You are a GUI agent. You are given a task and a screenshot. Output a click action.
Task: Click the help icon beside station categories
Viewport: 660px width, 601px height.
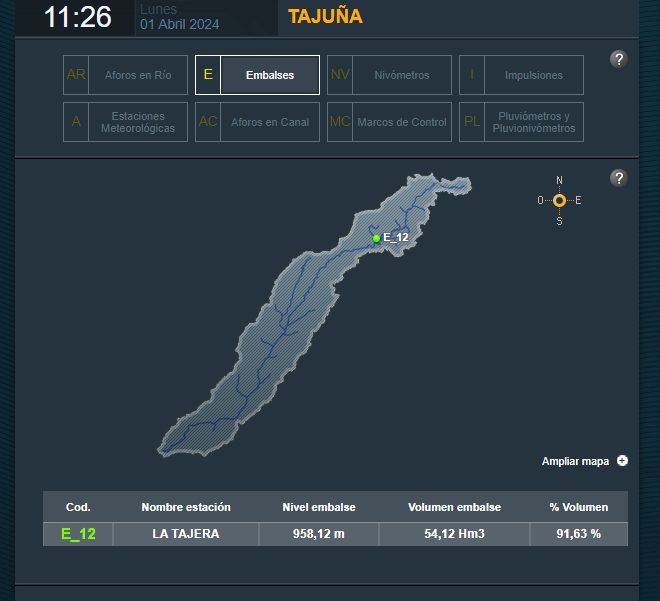point(619,59)
